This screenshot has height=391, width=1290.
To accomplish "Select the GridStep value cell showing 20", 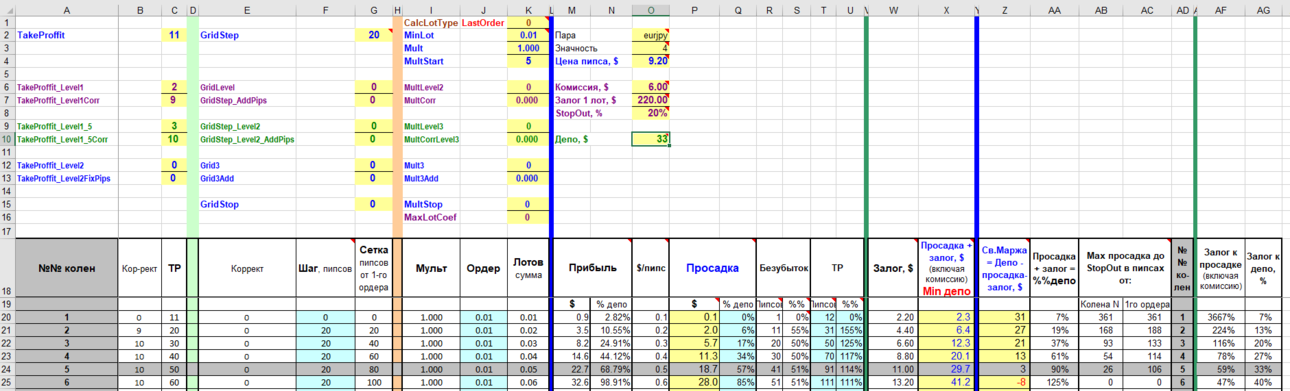I will tap(373, 35).
